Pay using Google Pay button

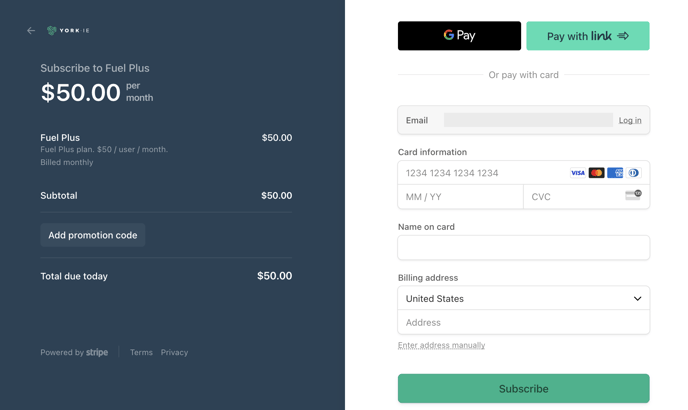(x=459, y=36)
